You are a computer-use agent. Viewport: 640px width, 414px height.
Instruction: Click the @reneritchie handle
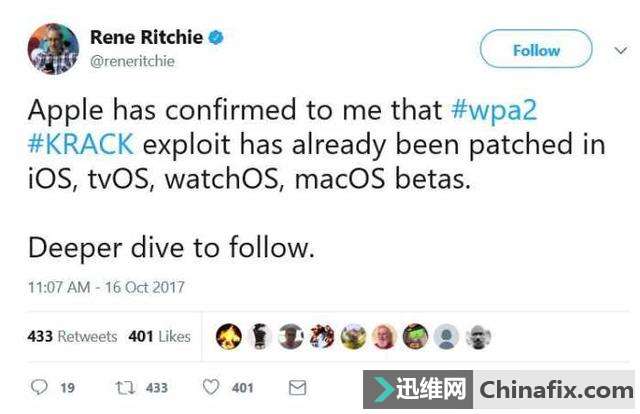(132, 61)
